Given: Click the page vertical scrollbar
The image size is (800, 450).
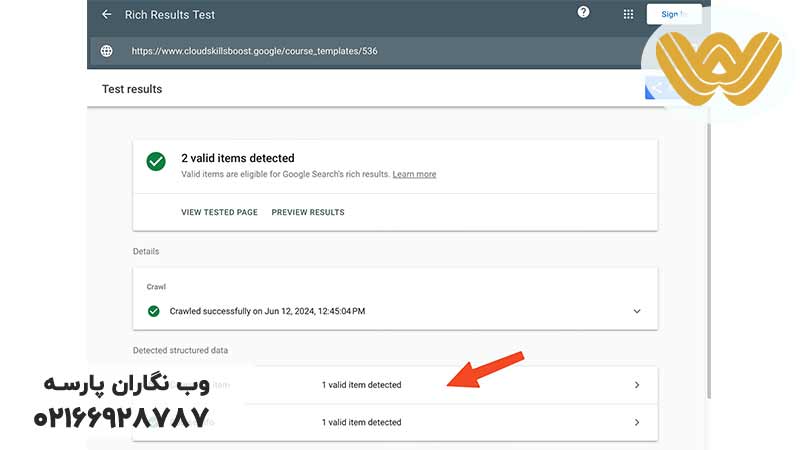Looking at the screenshot, I should click(x=710, y=250).
